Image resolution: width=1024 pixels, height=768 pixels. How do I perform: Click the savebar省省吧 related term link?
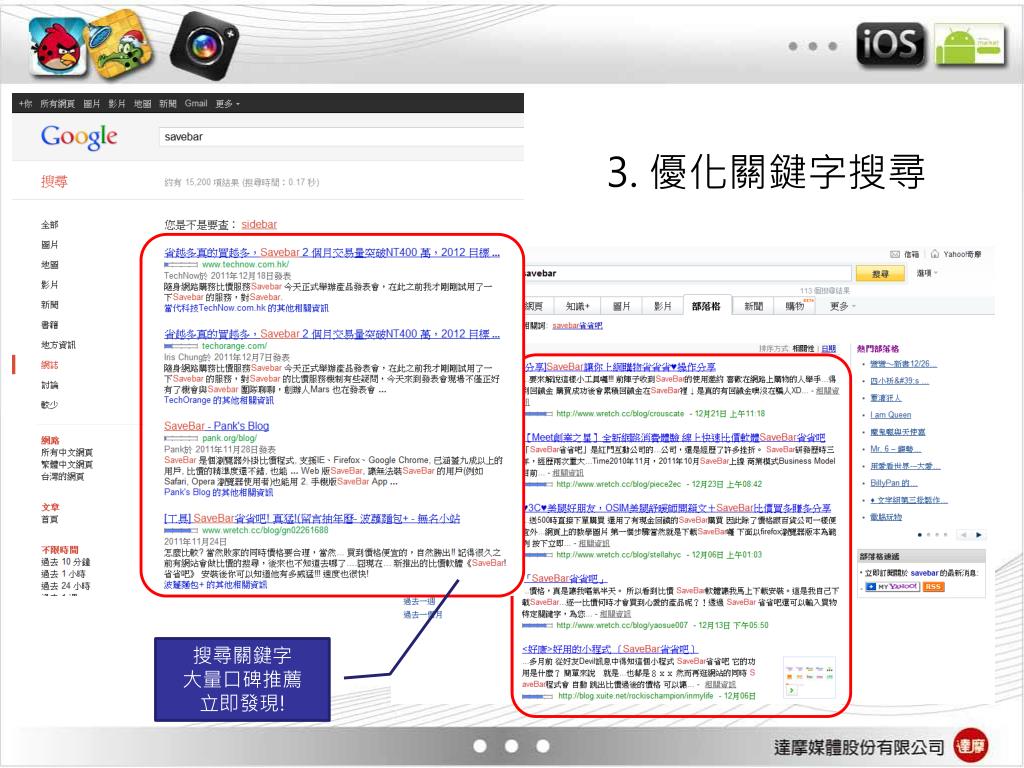pos(577,325)
